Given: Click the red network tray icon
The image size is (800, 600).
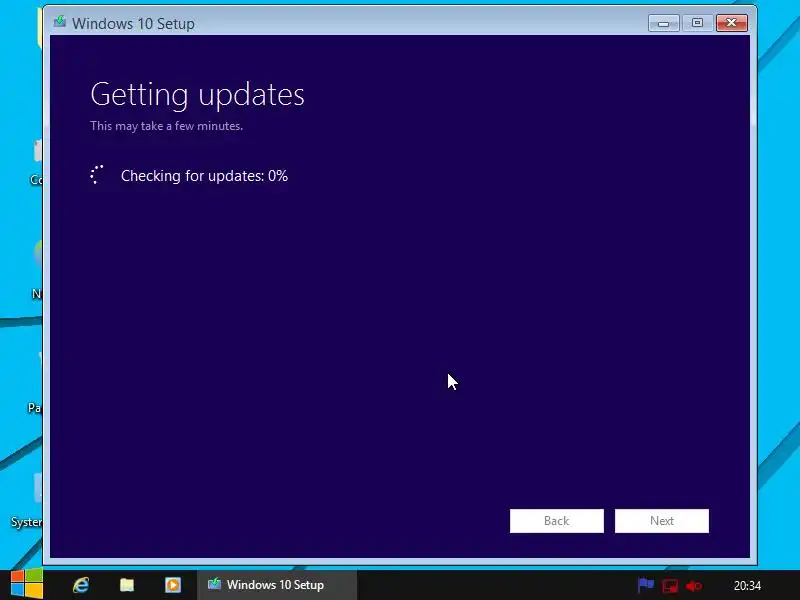Looking at the screenshot, I should tap(670, 586).
